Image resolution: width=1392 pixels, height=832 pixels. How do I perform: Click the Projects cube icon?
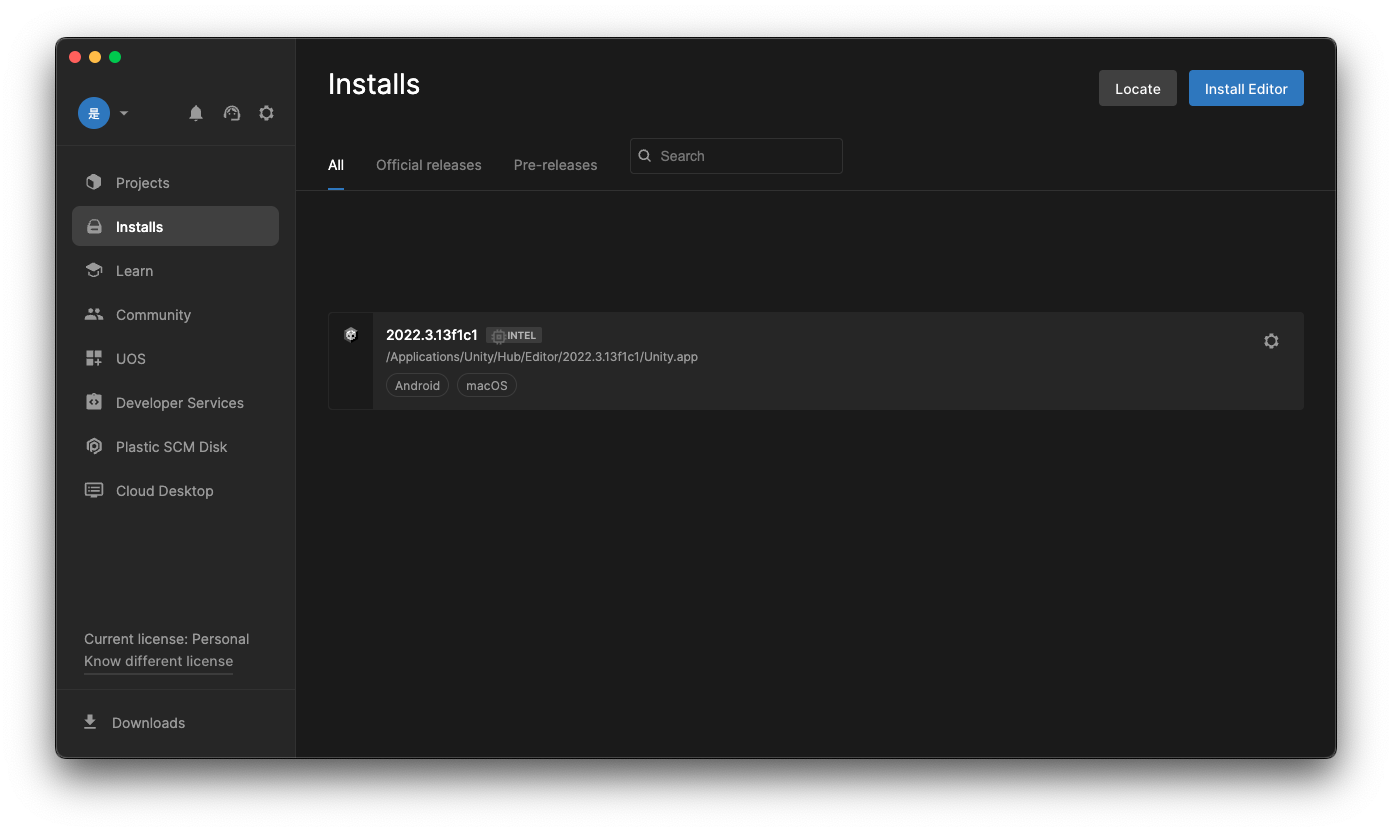click(94, 182)
